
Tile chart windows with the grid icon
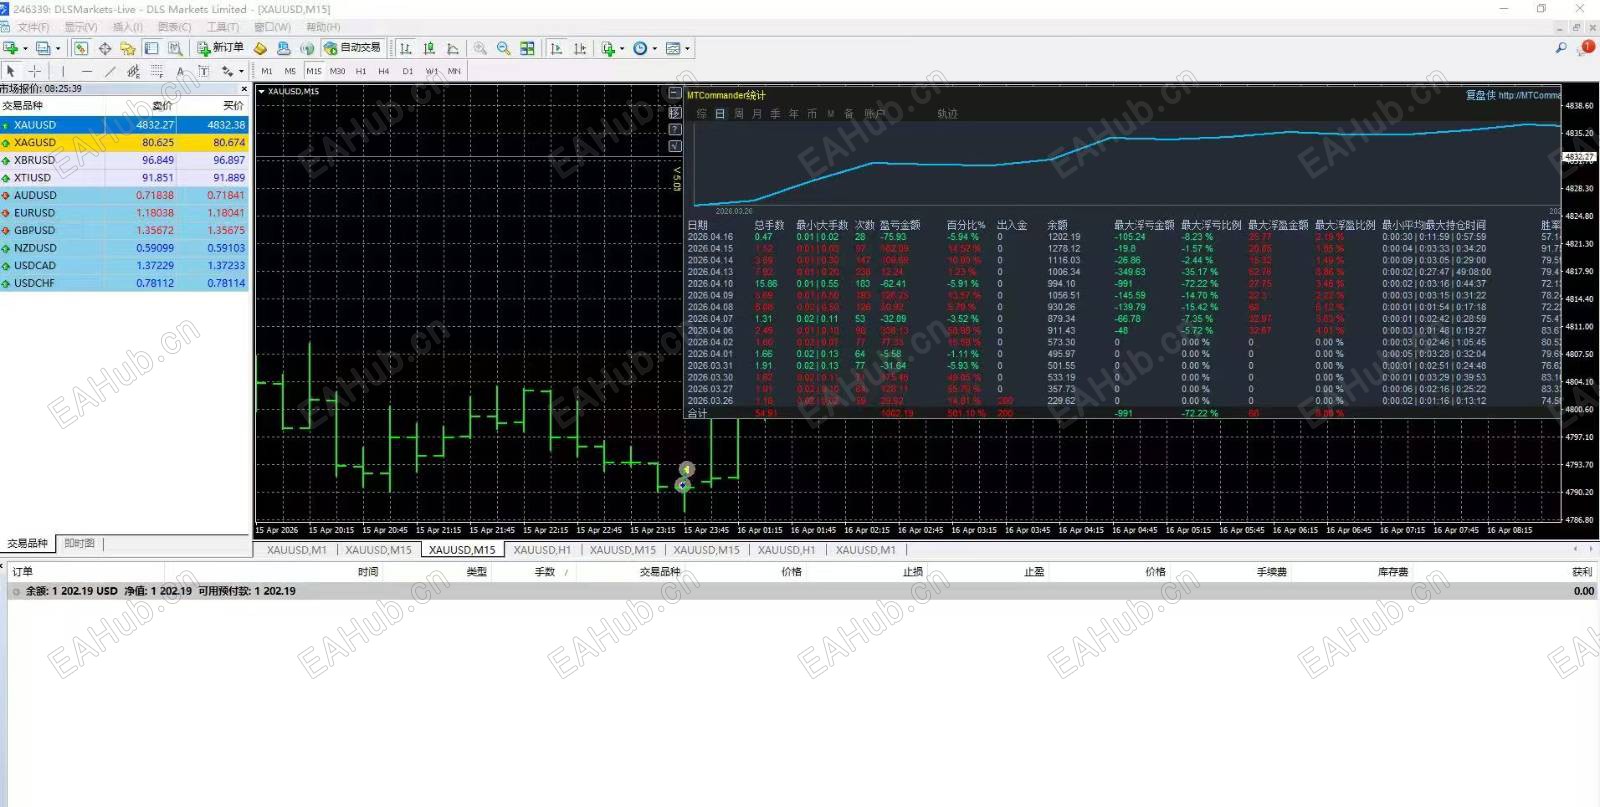pos(527,48)
